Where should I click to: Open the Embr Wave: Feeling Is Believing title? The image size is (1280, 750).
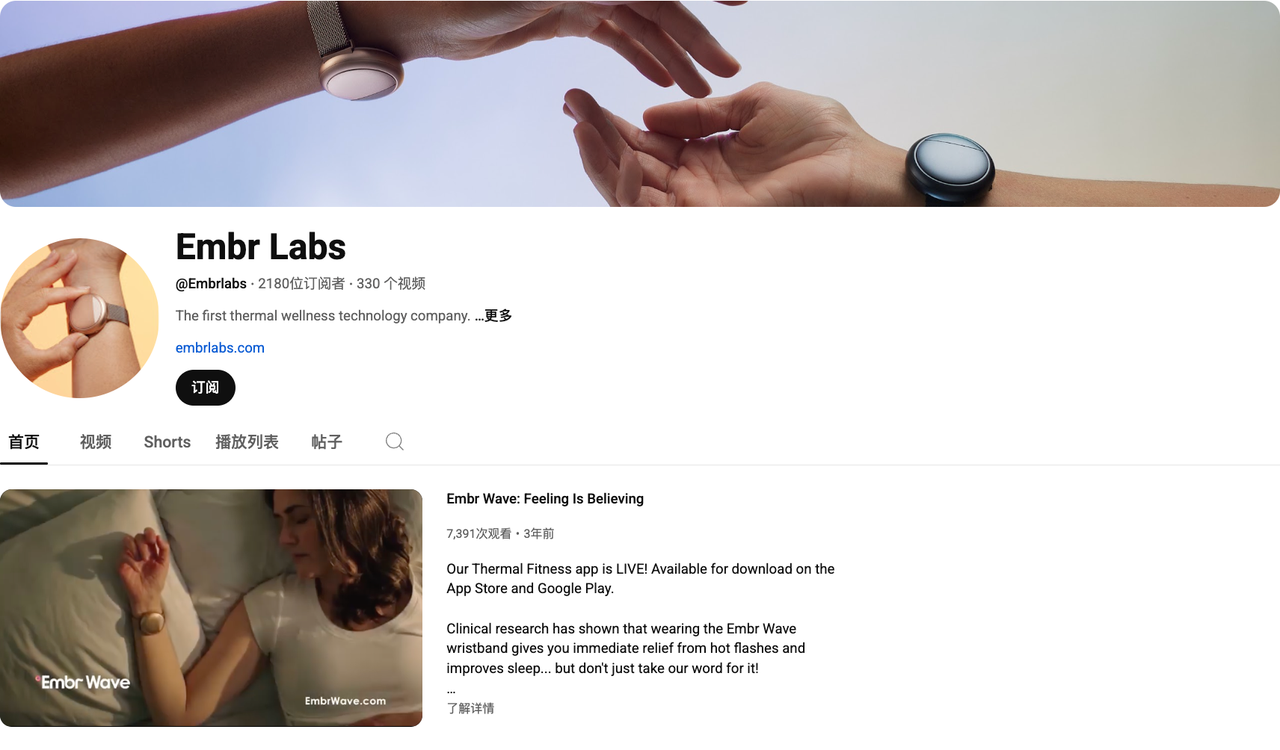(x=545, y=499)
